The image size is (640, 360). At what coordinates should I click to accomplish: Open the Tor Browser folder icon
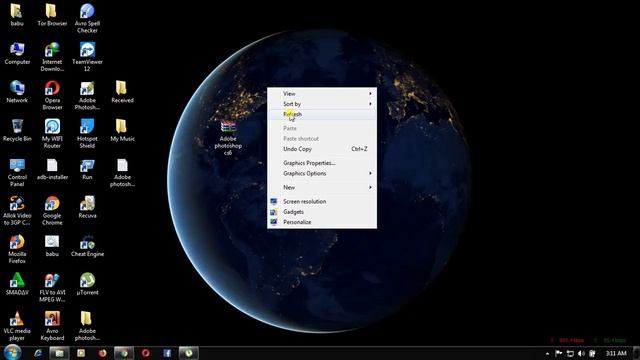coord(52,14)
